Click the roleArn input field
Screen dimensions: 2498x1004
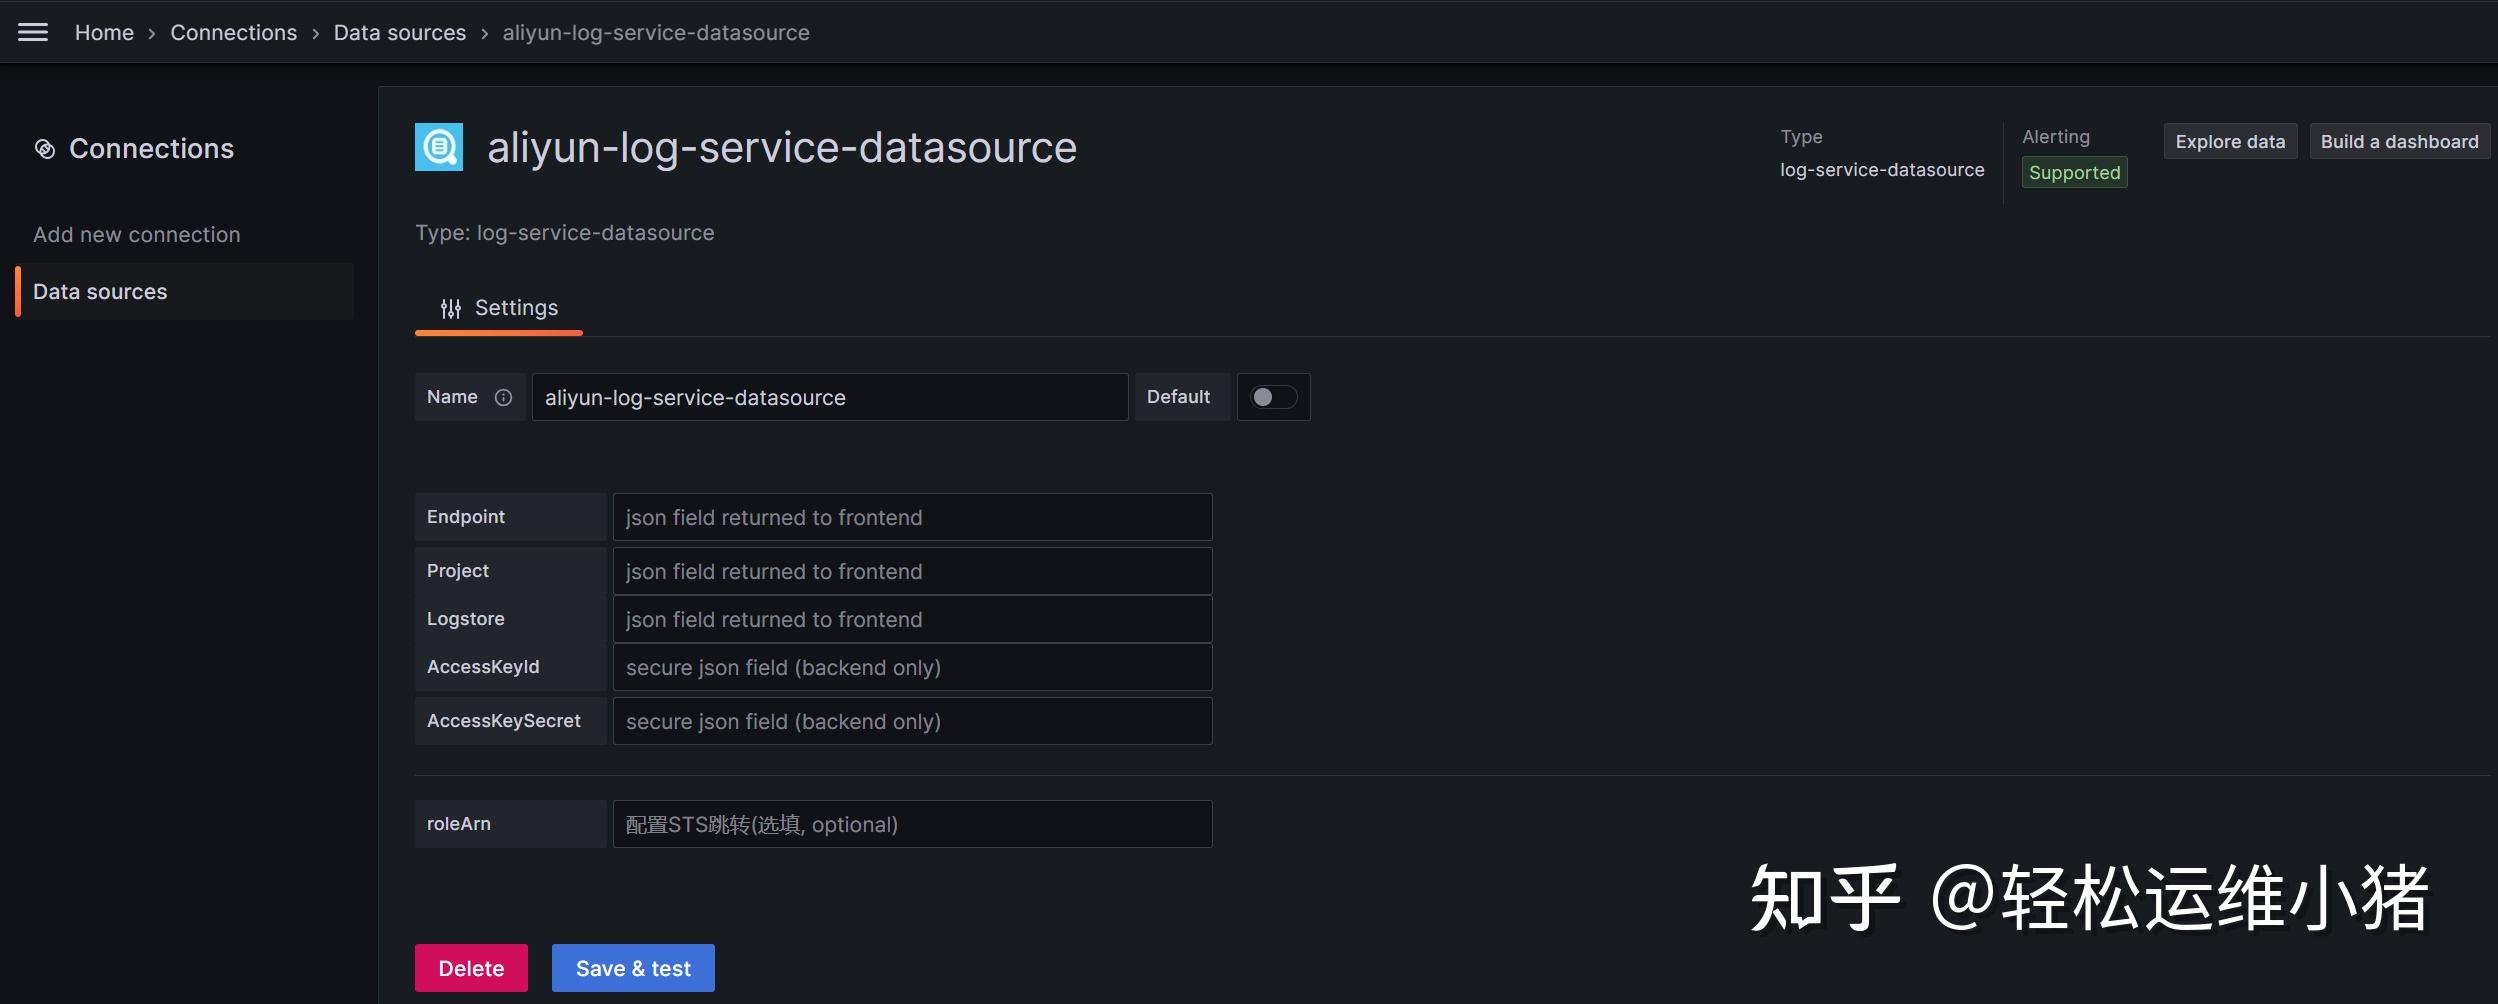[x=911, y=823]
